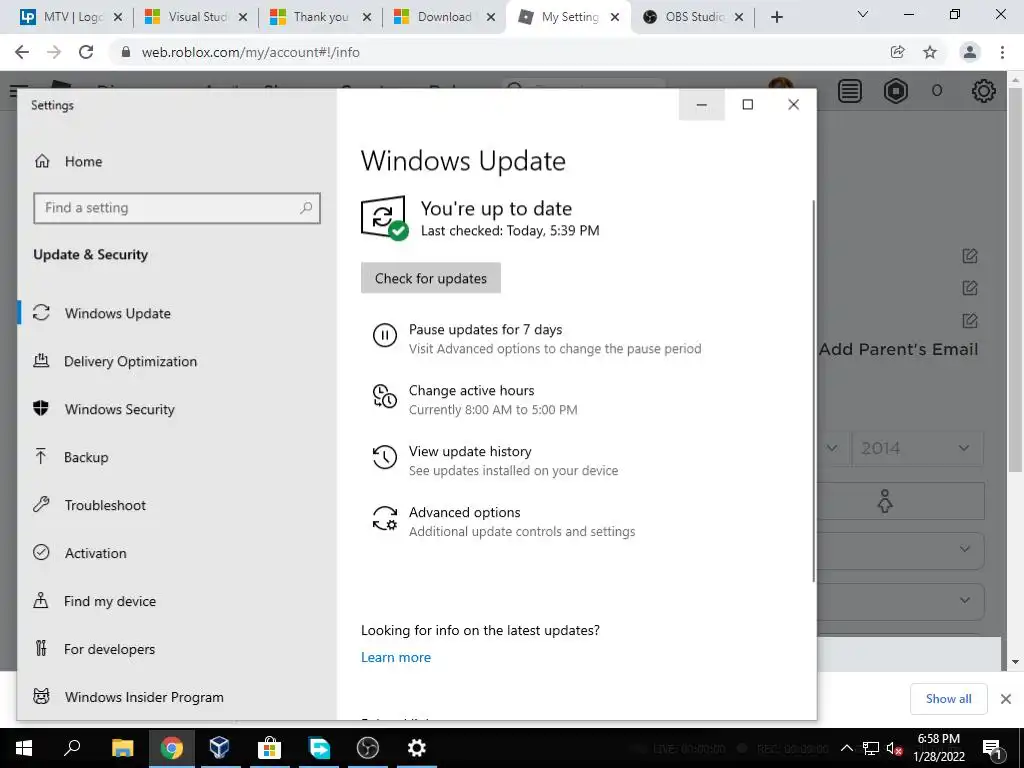Click the muted volume tray icon
This screenshot has height=768, width=1024.
[893, 748]
